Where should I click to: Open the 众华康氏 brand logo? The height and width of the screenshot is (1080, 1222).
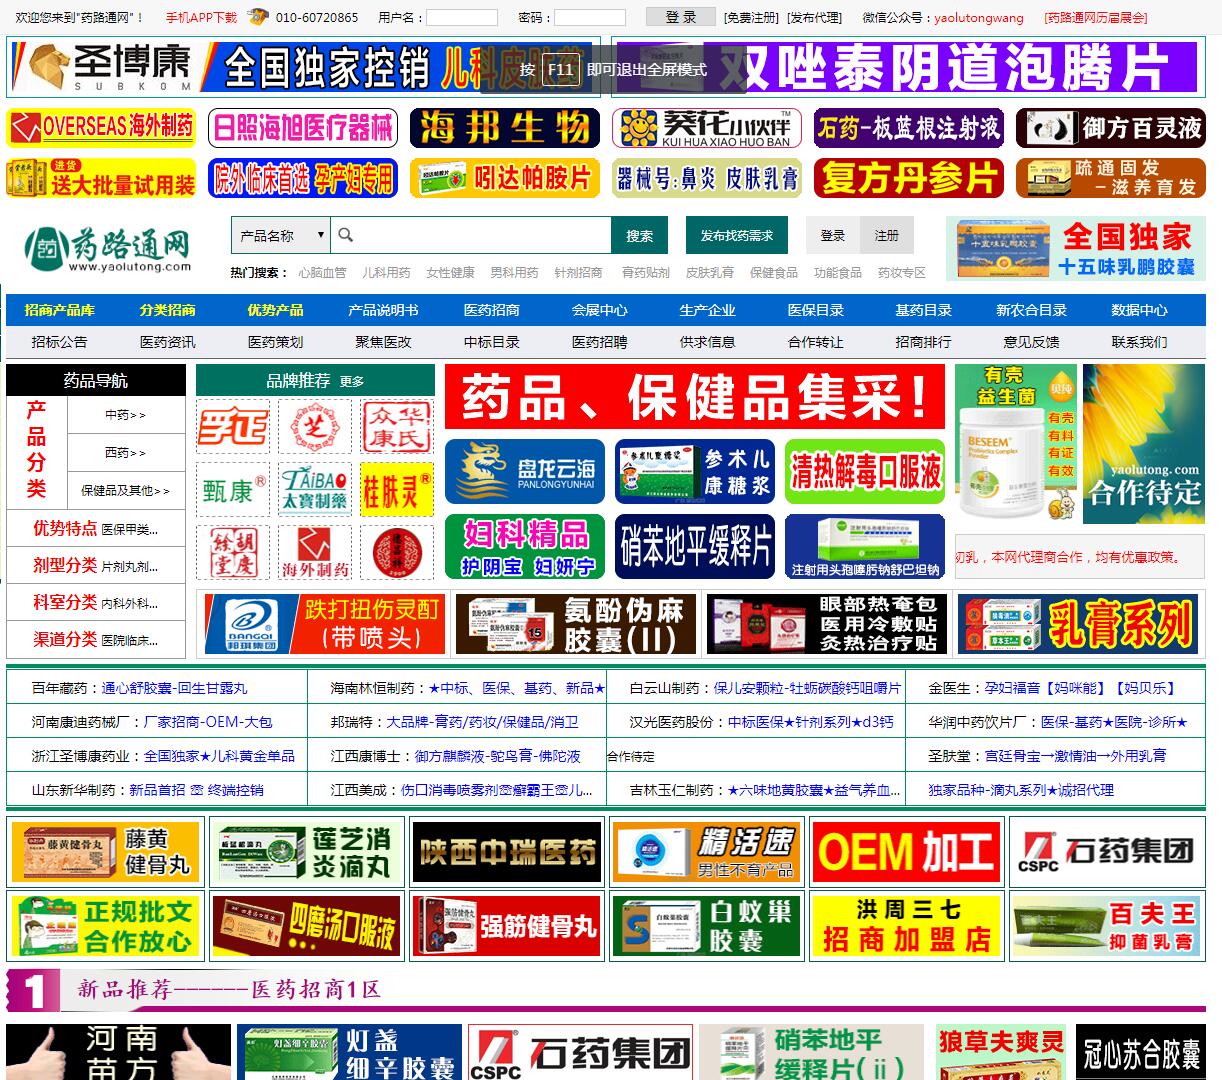tap(397, 427)
